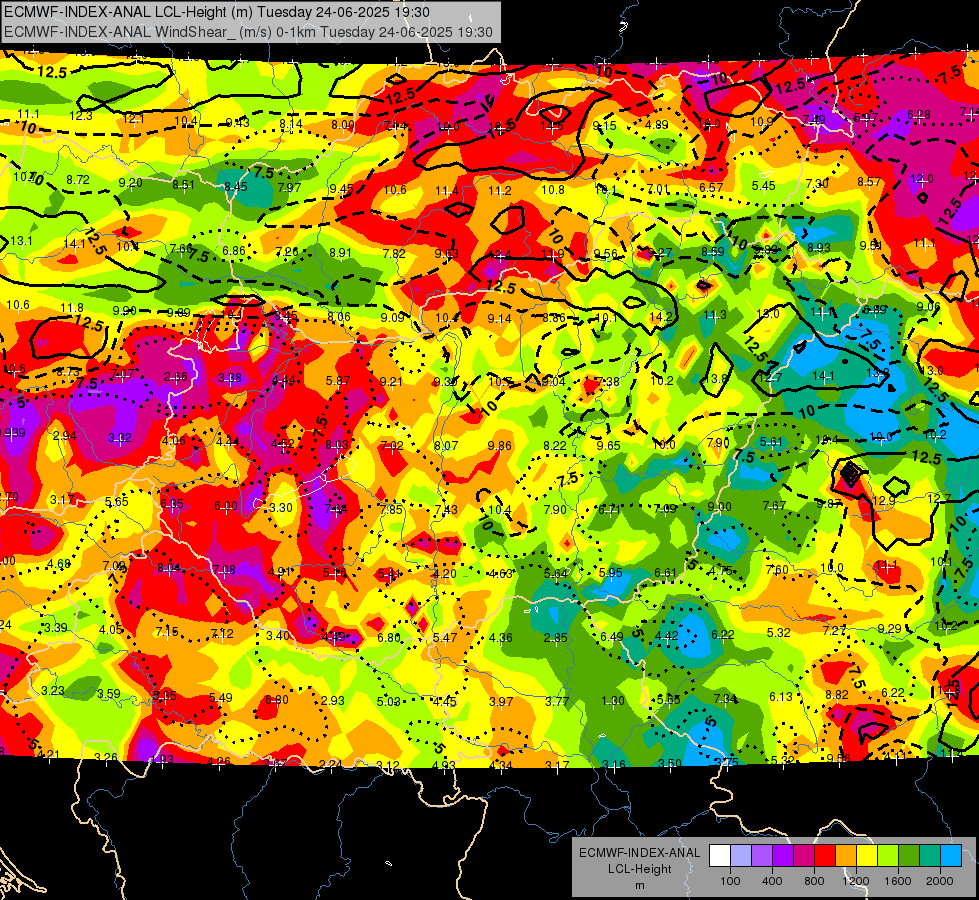Click the magenta-pink legend swatch left of red
This screenshot has height=900, width=979.
pos(804,856)
